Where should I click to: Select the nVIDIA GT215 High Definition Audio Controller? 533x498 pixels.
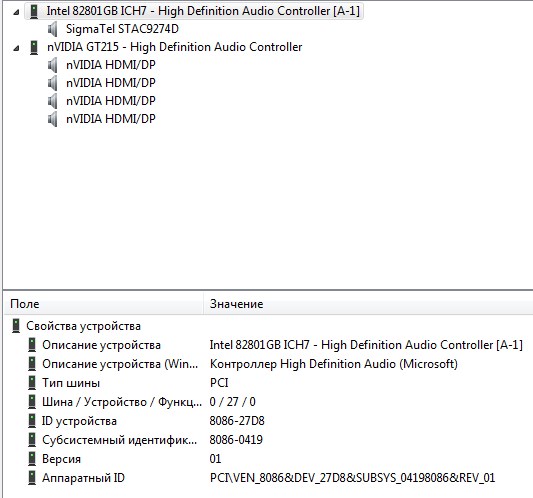coord(174,47)
